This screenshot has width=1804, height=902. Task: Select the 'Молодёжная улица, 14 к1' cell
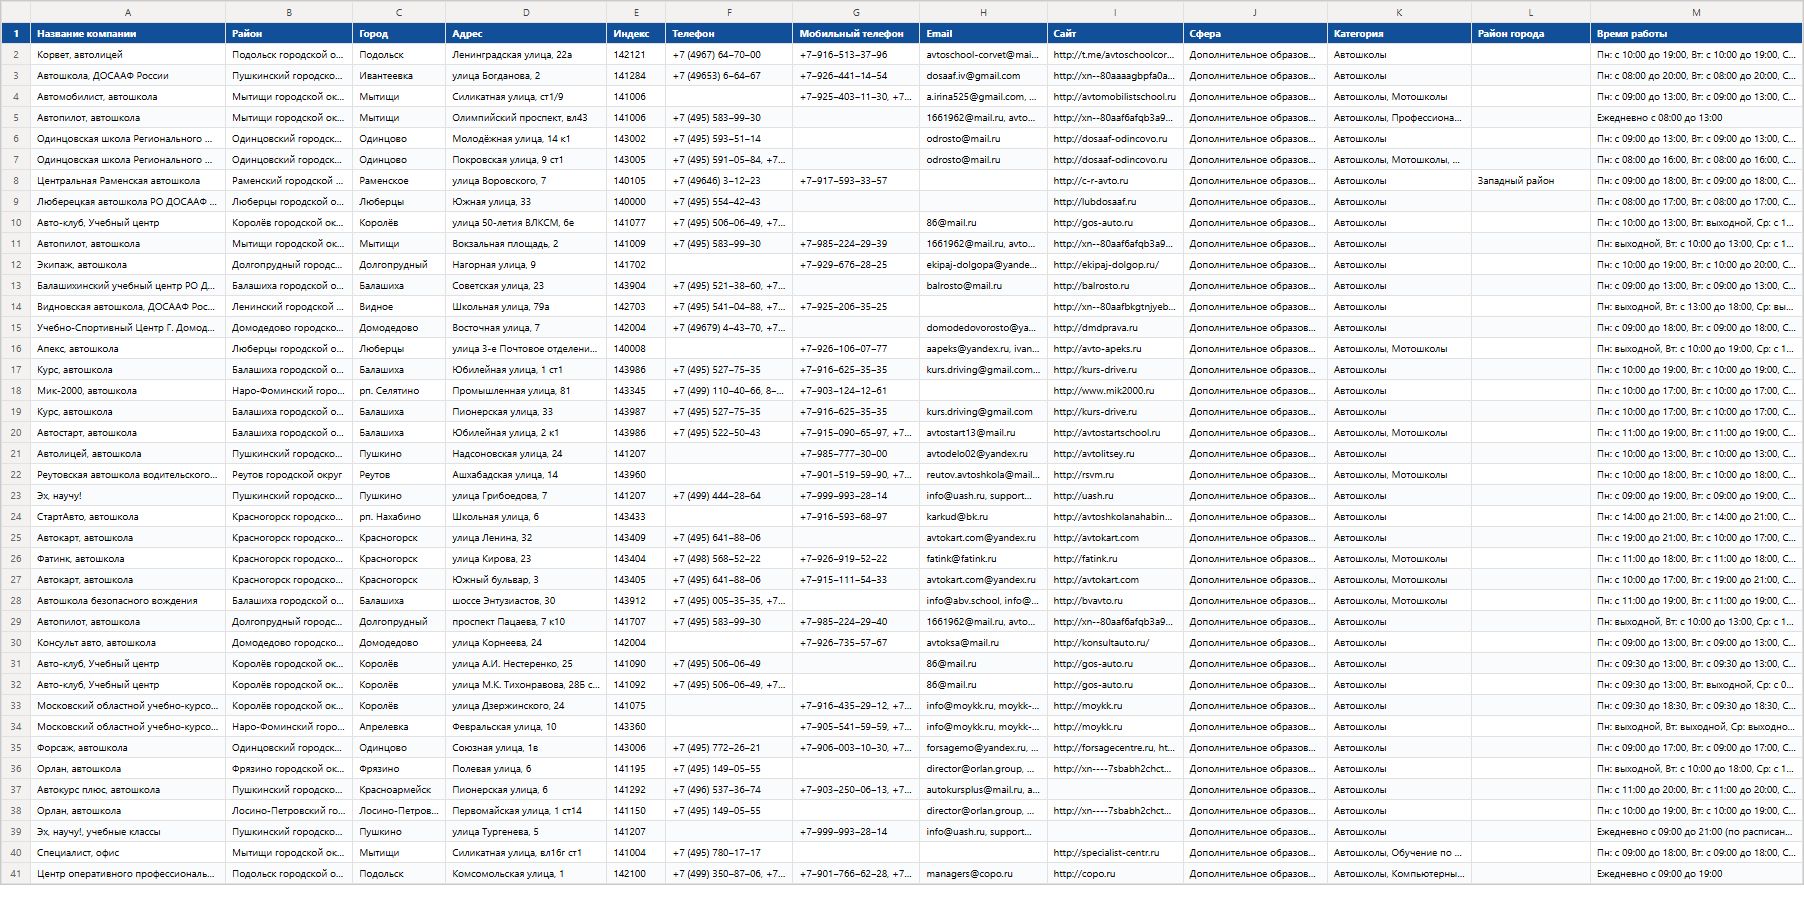tap(526, 138)
